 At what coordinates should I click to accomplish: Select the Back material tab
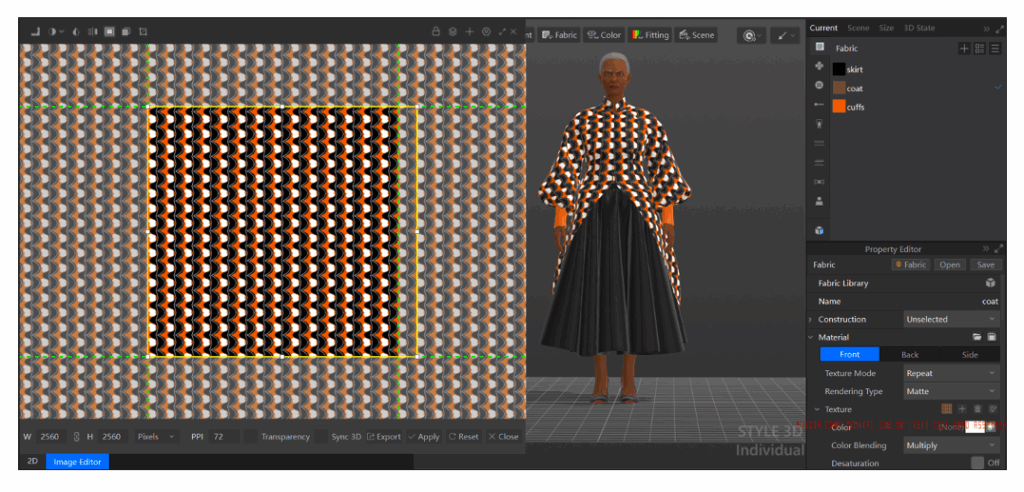(x=910, y=355)
